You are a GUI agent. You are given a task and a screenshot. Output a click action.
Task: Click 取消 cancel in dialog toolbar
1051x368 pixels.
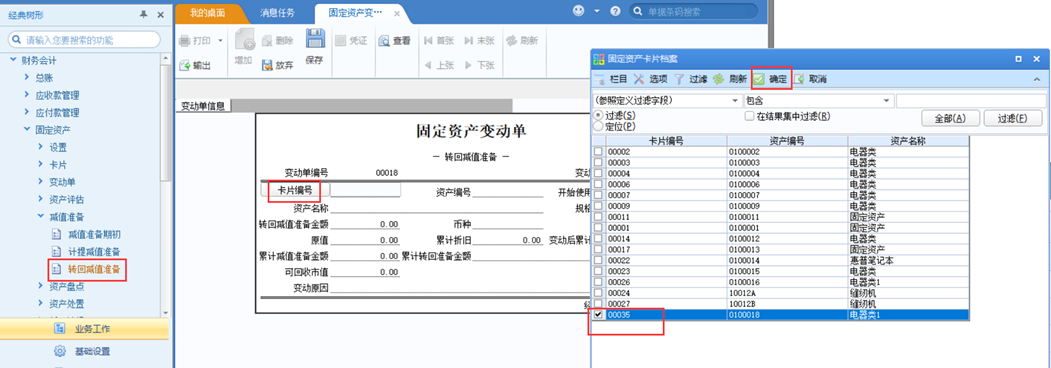(x=810, y=79)
